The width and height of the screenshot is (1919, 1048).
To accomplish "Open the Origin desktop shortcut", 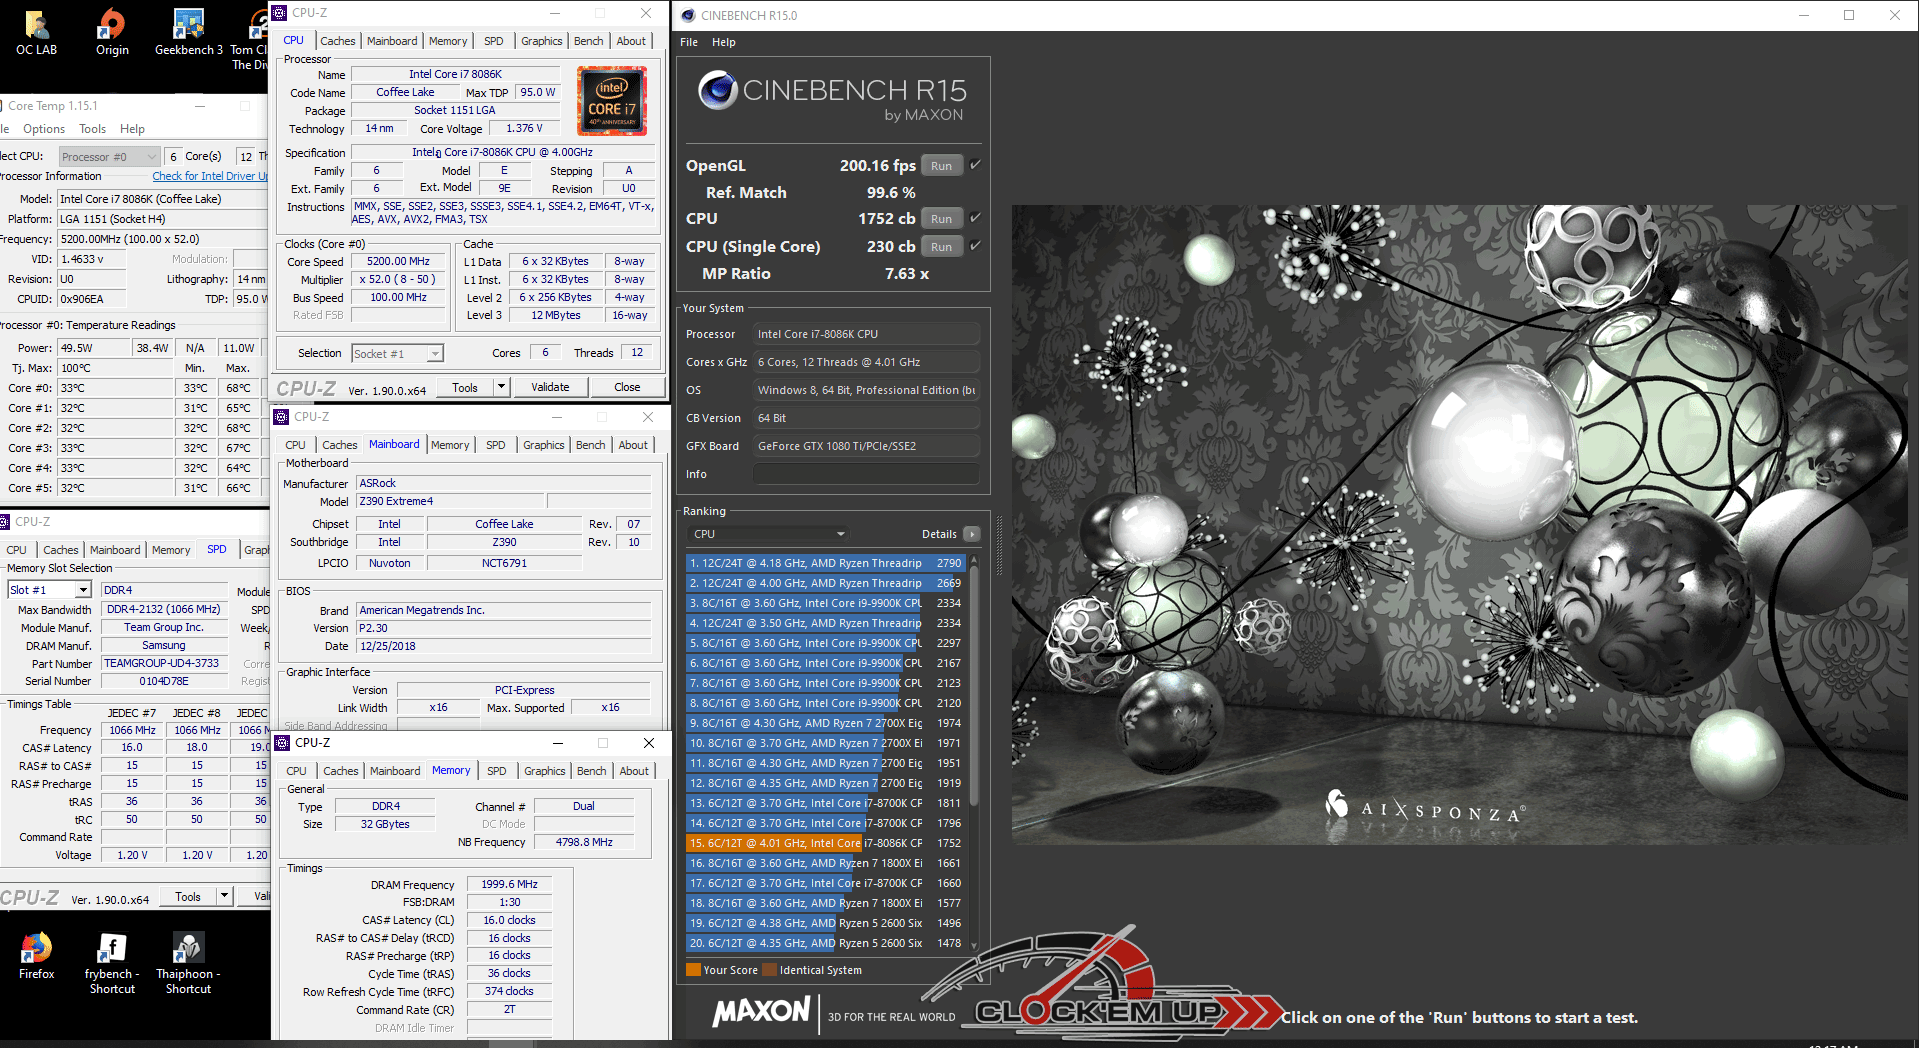I will (112, 28).
